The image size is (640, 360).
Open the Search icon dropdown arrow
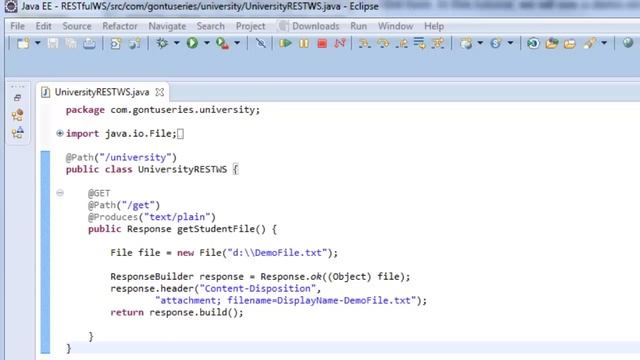[x=604, y=43]
